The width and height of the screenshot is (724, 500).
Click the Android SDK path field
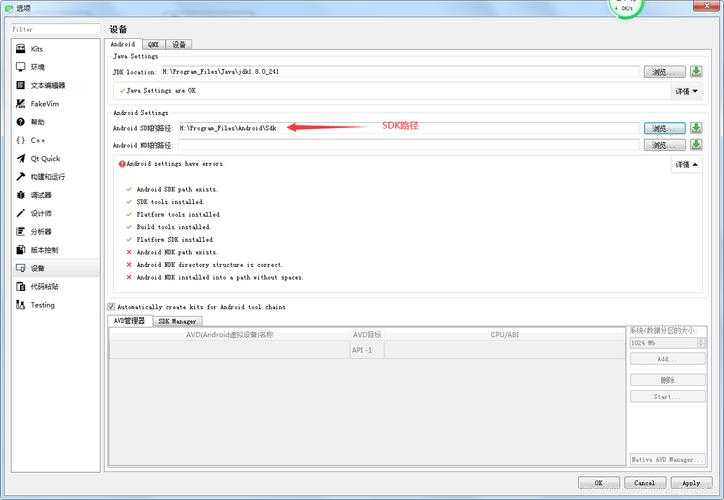[409, 128]
